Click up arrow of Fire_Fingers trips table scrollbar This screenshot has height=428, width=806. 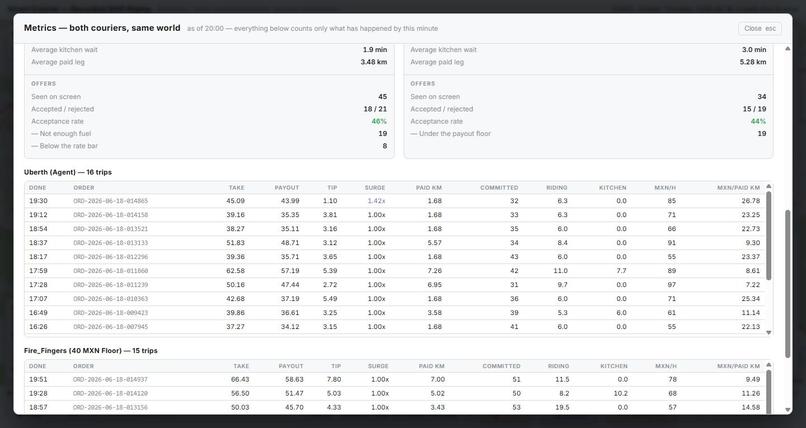tap(769, 365)
